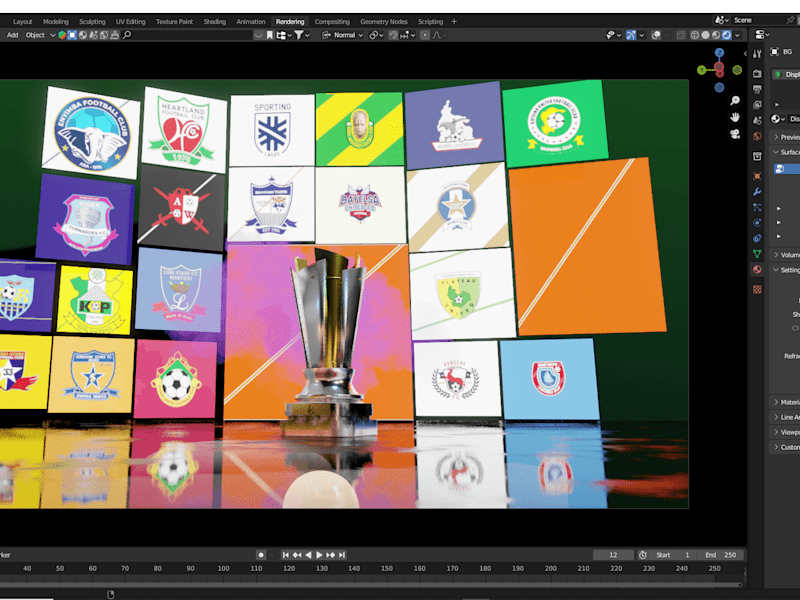Viewport: 800px width, 600px height.
Task: Open viewport object visibility dropdown
Action: [x=613, y=35]
